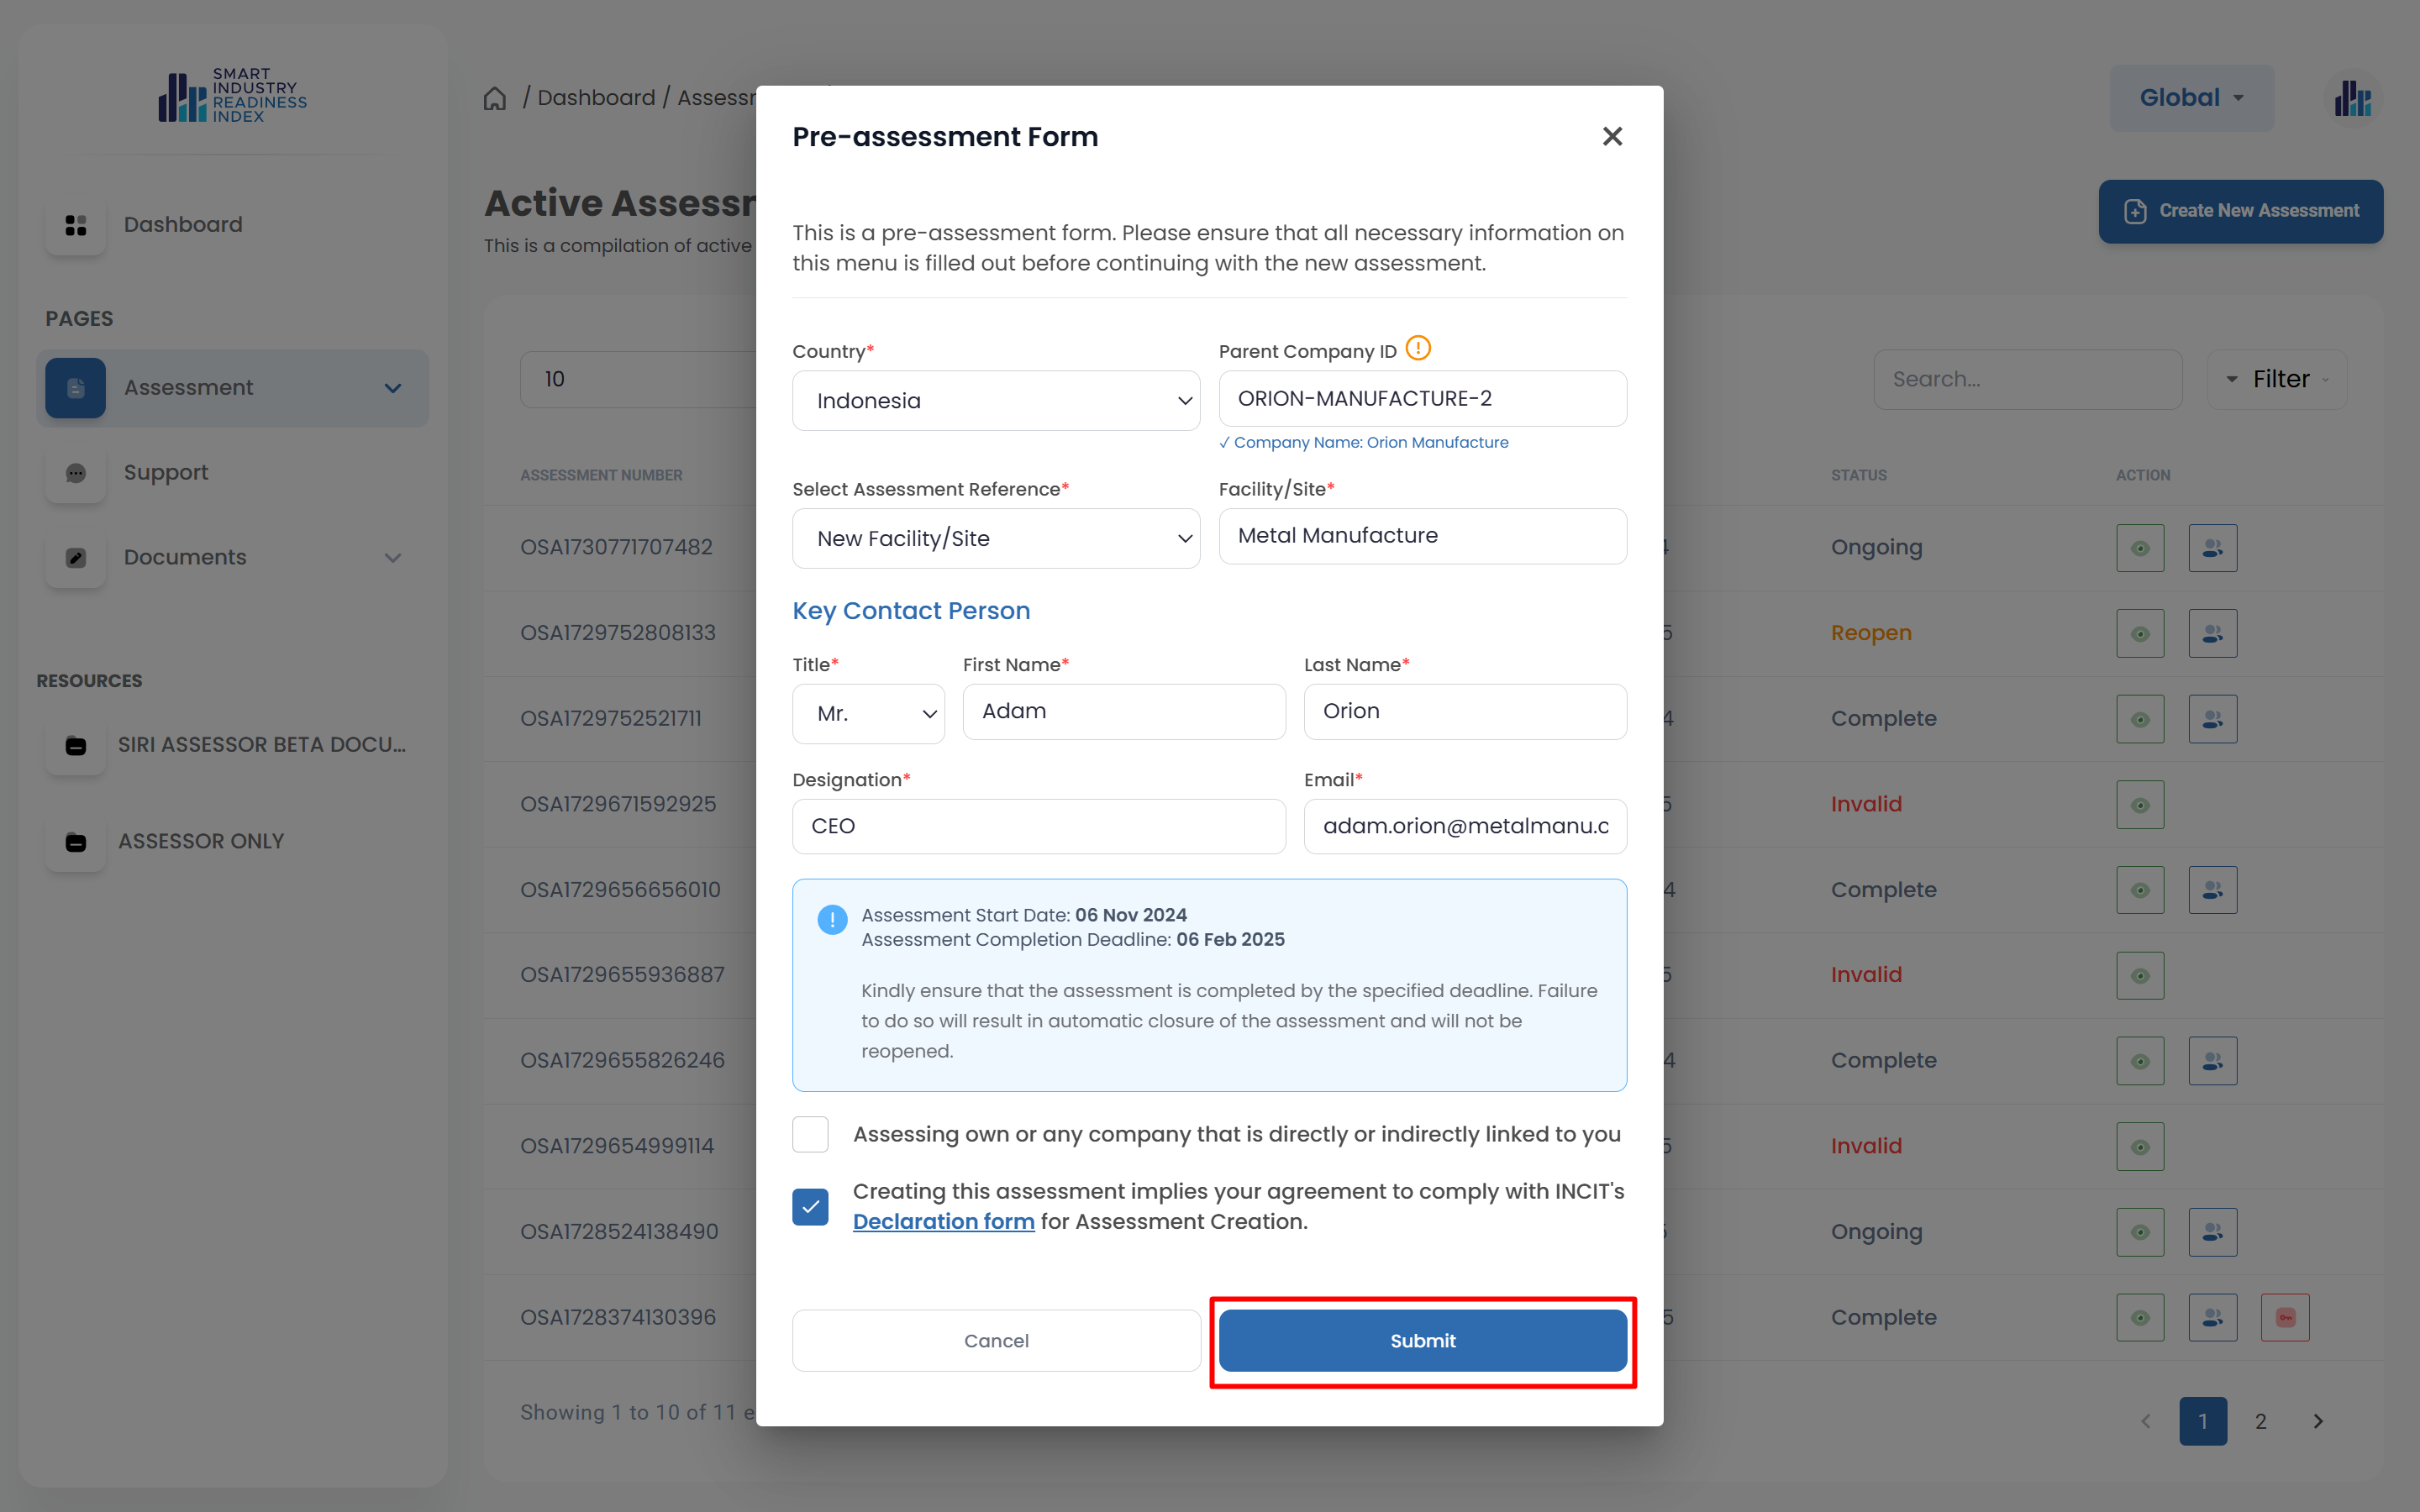The width and height of the screenshot is (2420, 1512).
Task: Click assign-users icon for OSA1730771707482
Action: [x=2212, y=548]
